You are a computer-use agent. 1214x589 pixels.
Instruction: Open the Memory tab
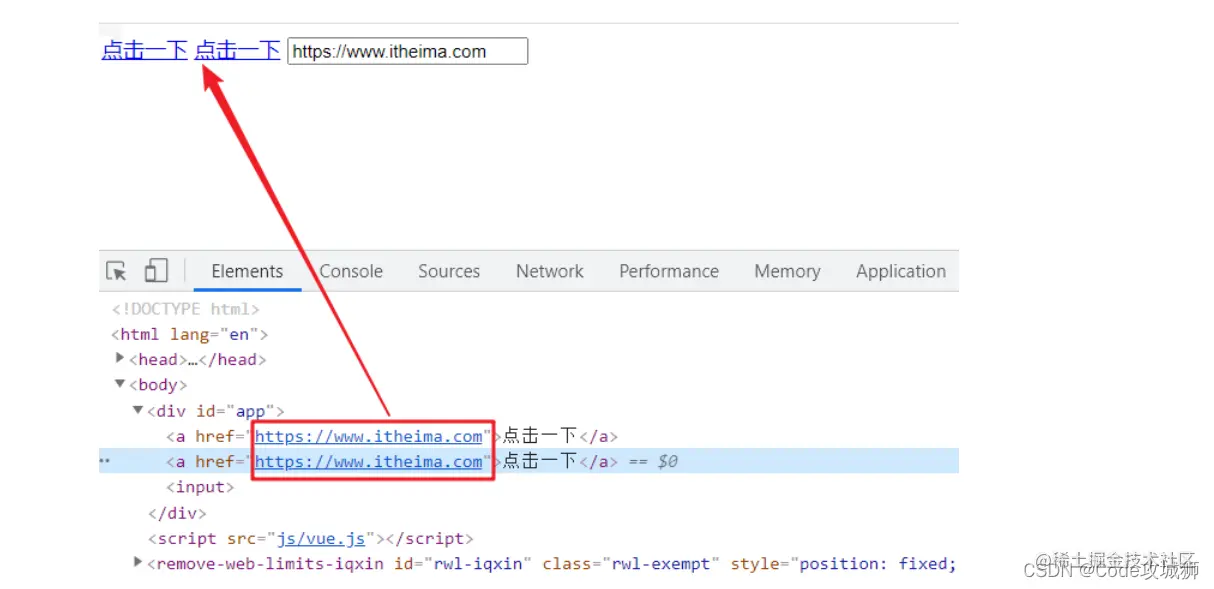787,271
